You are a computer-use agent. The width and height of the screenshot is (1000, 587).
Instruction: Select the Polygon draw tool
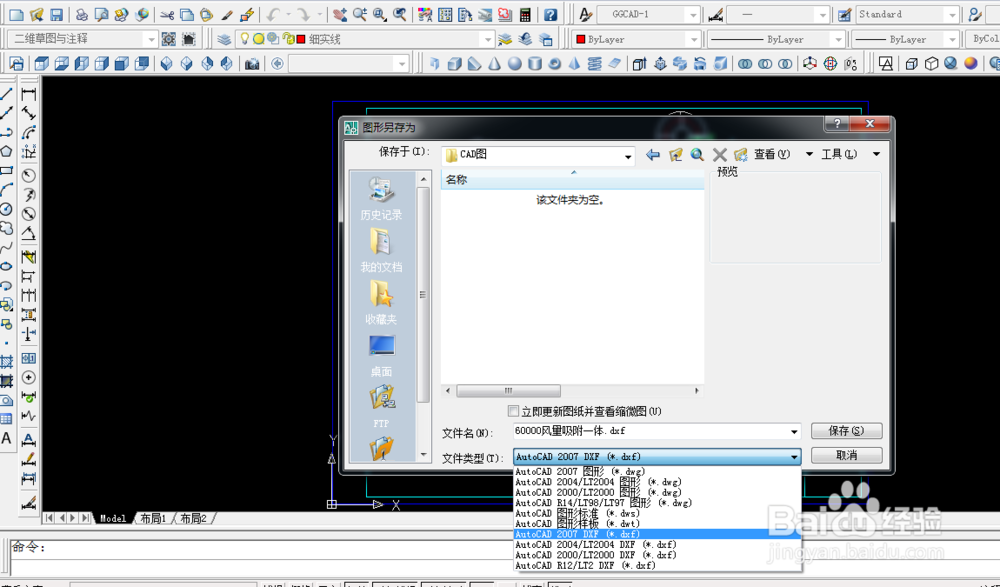tap(6, 151)
